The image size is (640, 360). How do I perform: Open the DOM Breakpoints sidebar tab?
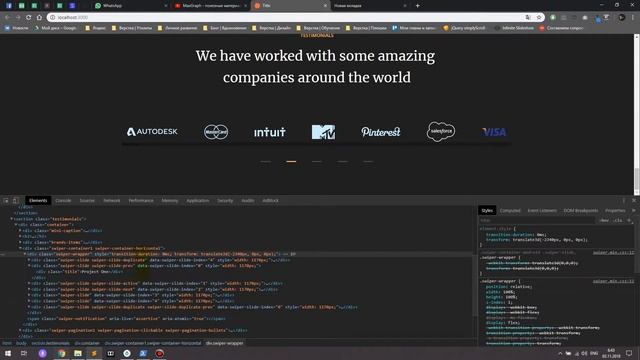pyautogui.click(x=580, y=210)
